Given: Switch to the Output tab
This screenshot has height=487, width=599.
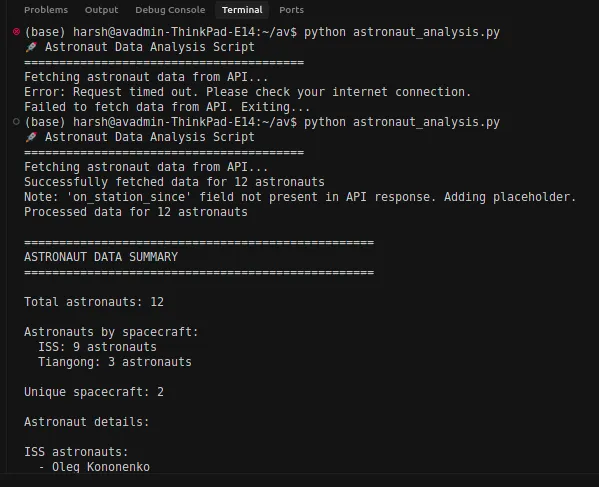Looking at the screenshot, I should click(101, 10).
